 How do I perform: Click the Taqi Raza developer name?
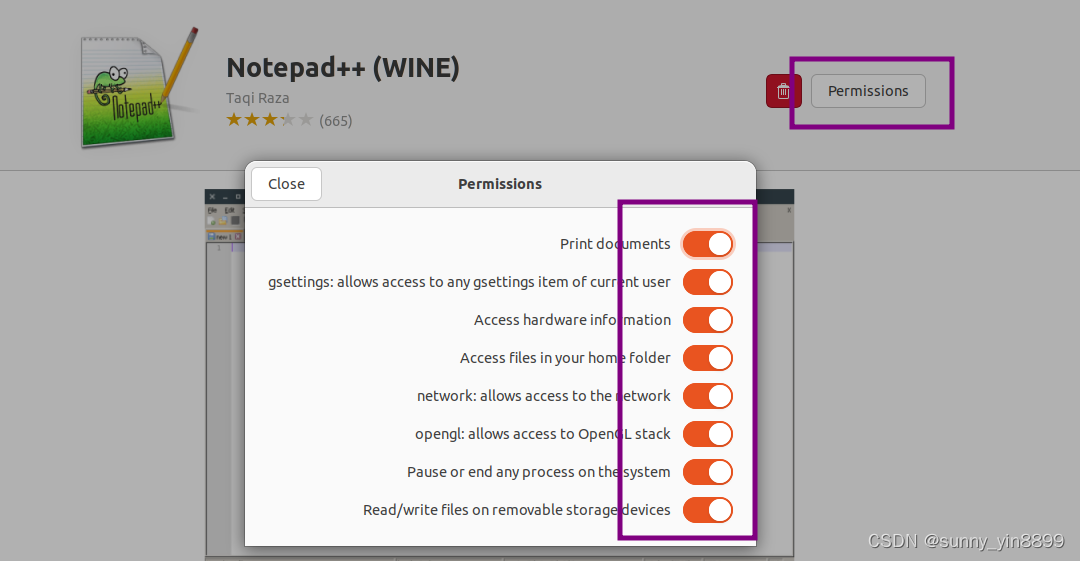click(258, 98)
